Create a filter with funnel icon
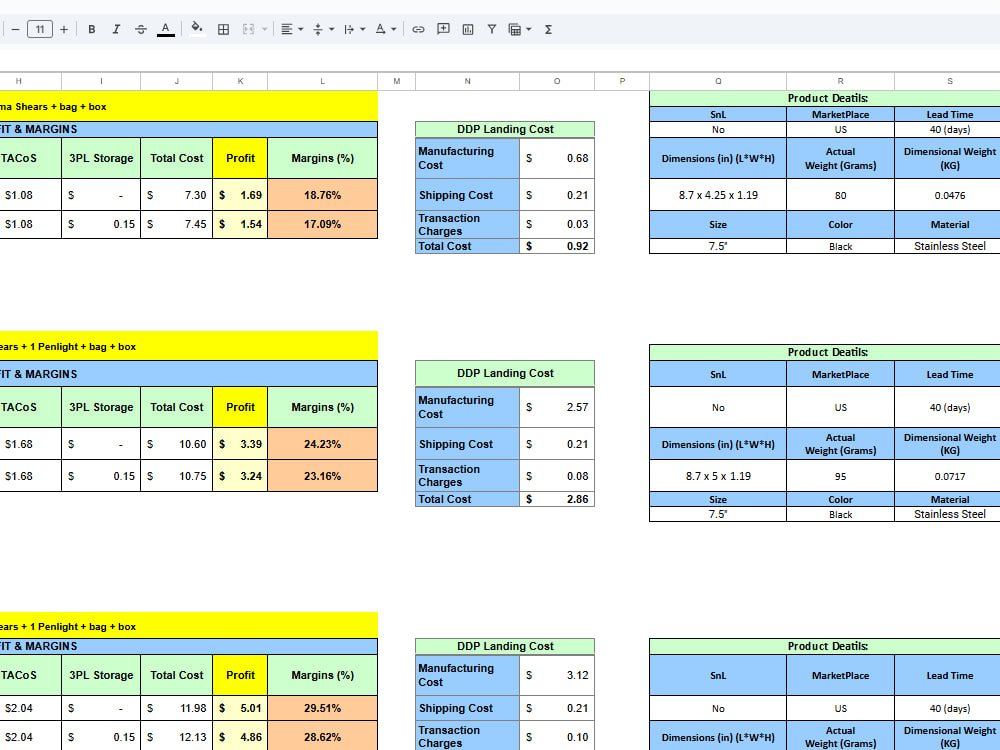Viewport: 1000px width, 750px height. tap(492, 29)
